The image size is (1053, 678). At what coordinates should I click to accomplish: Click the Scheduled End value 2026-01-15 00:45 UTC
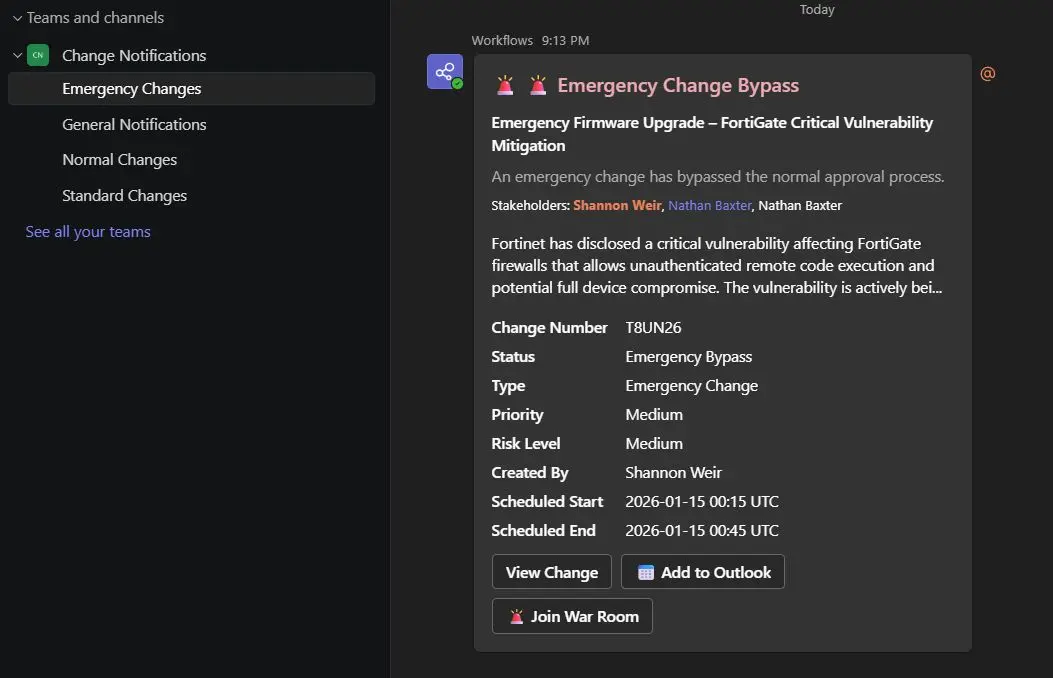702,530
